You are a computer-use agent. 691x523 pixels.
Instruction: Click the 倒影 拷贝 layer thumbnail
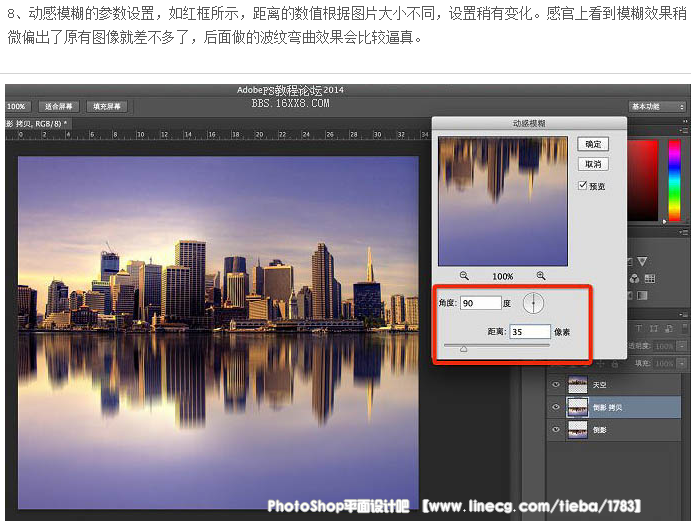coord(578,407)
